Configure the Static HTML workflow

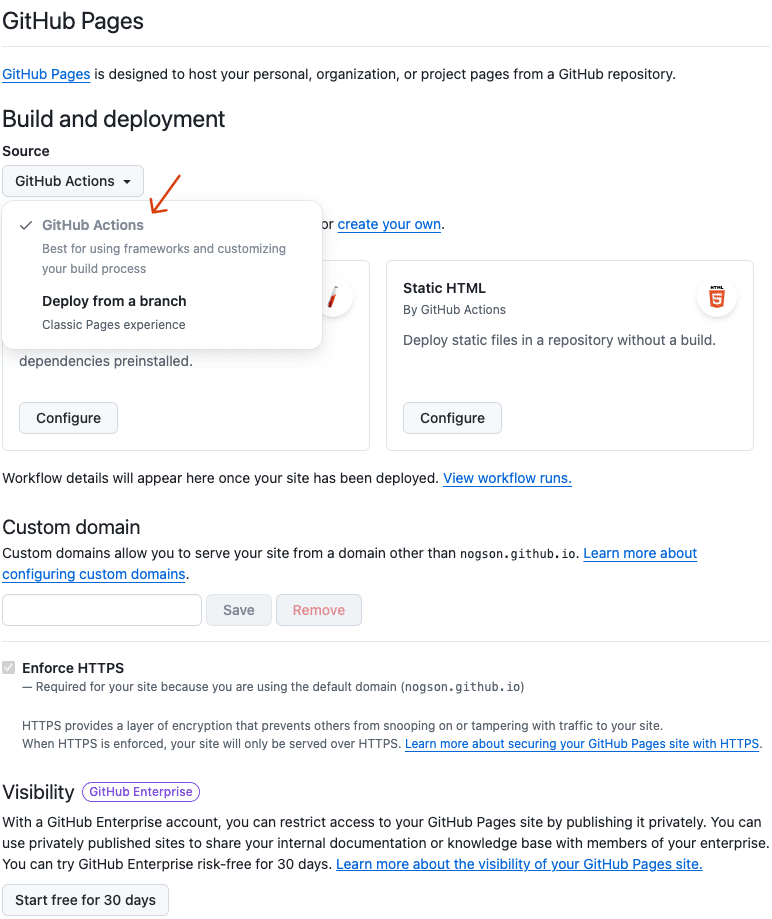452,418
